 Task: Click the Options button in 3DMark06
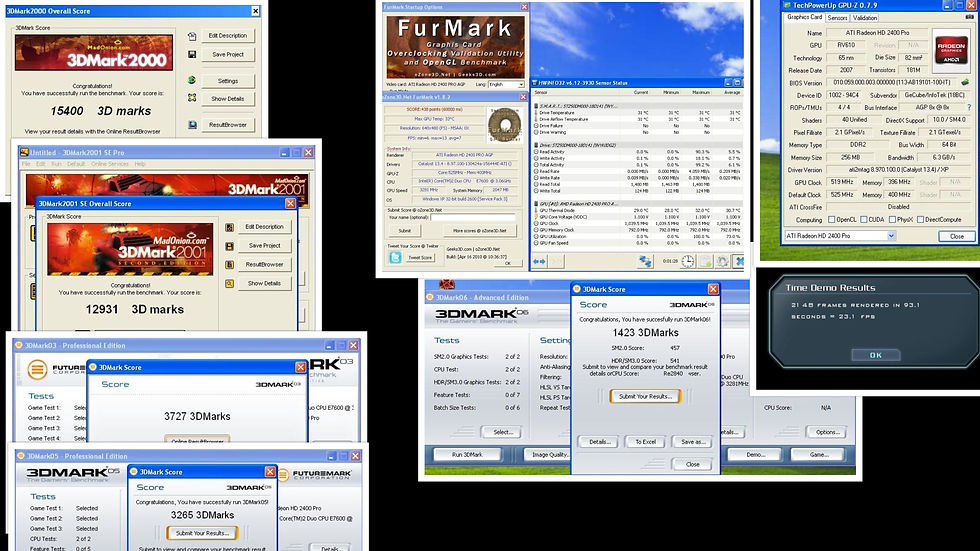[826, 432]
